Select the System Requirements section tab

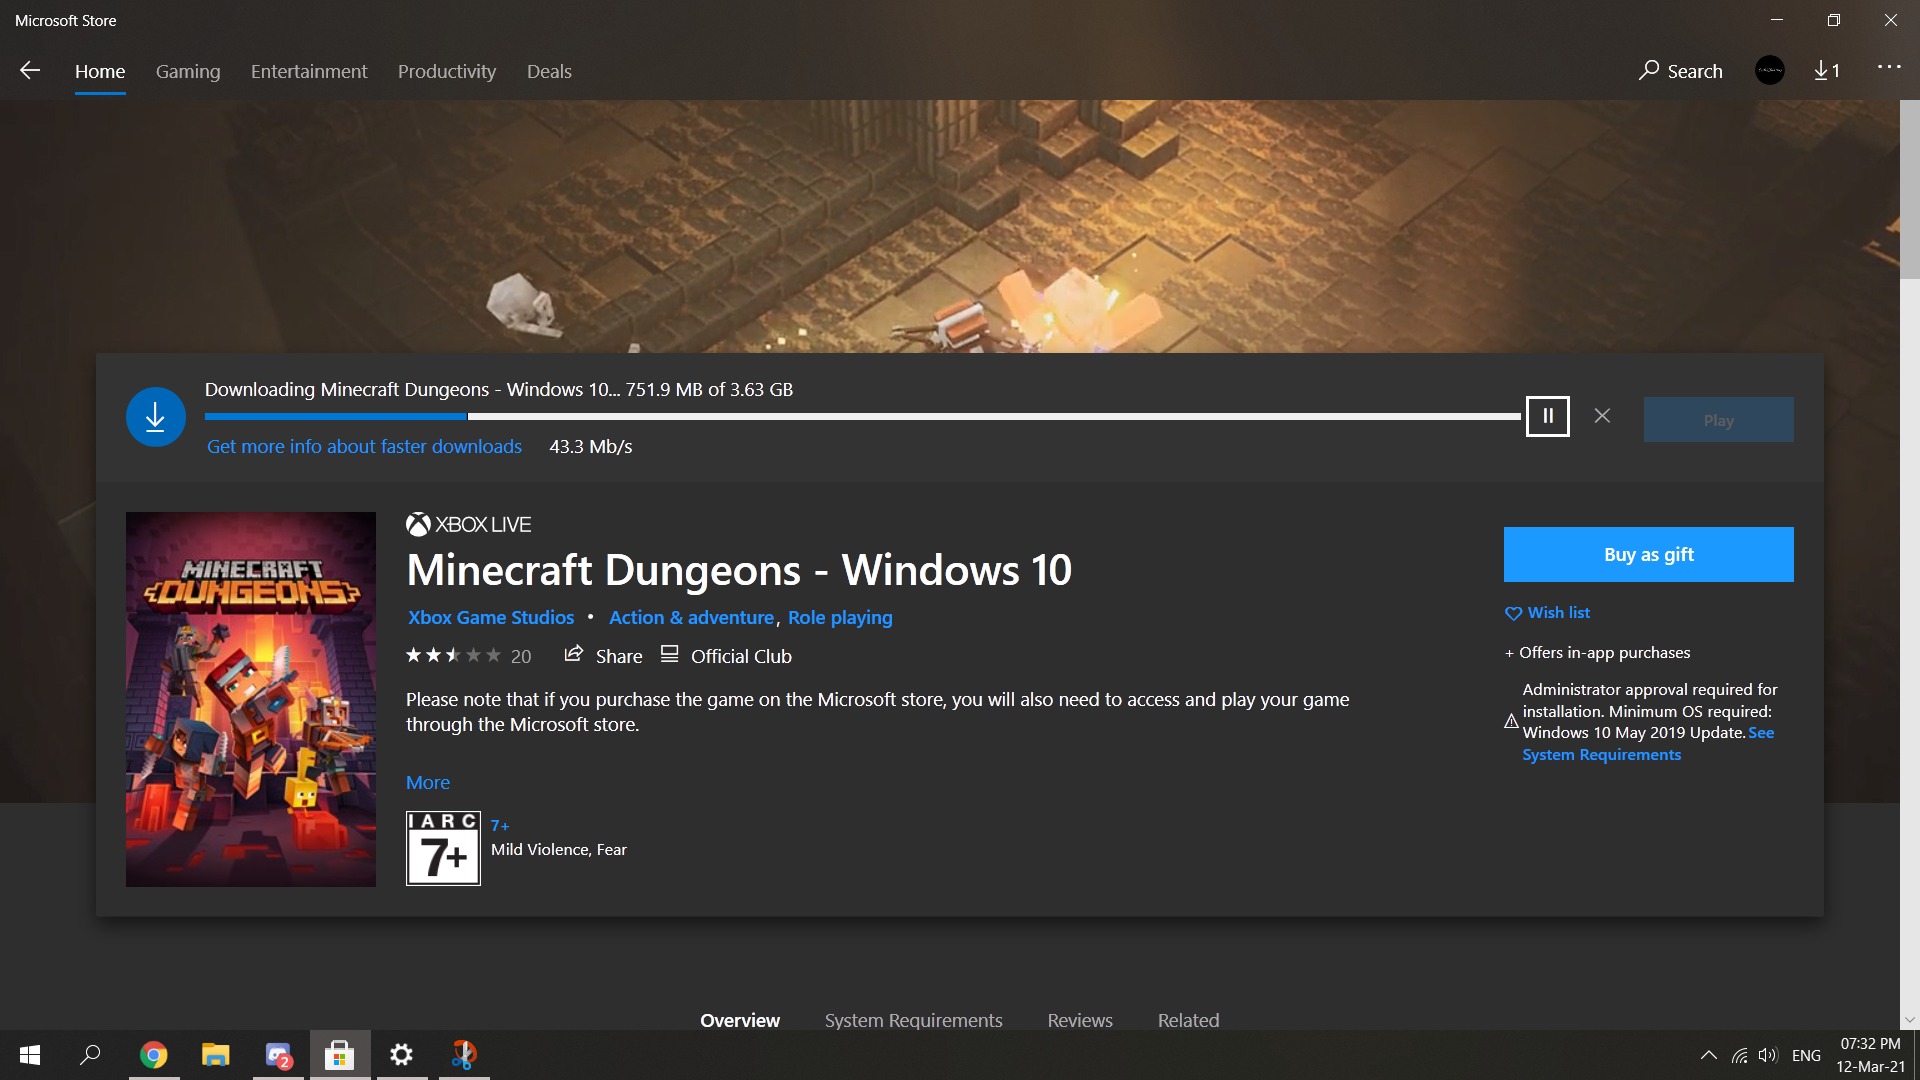(913, 1020)
